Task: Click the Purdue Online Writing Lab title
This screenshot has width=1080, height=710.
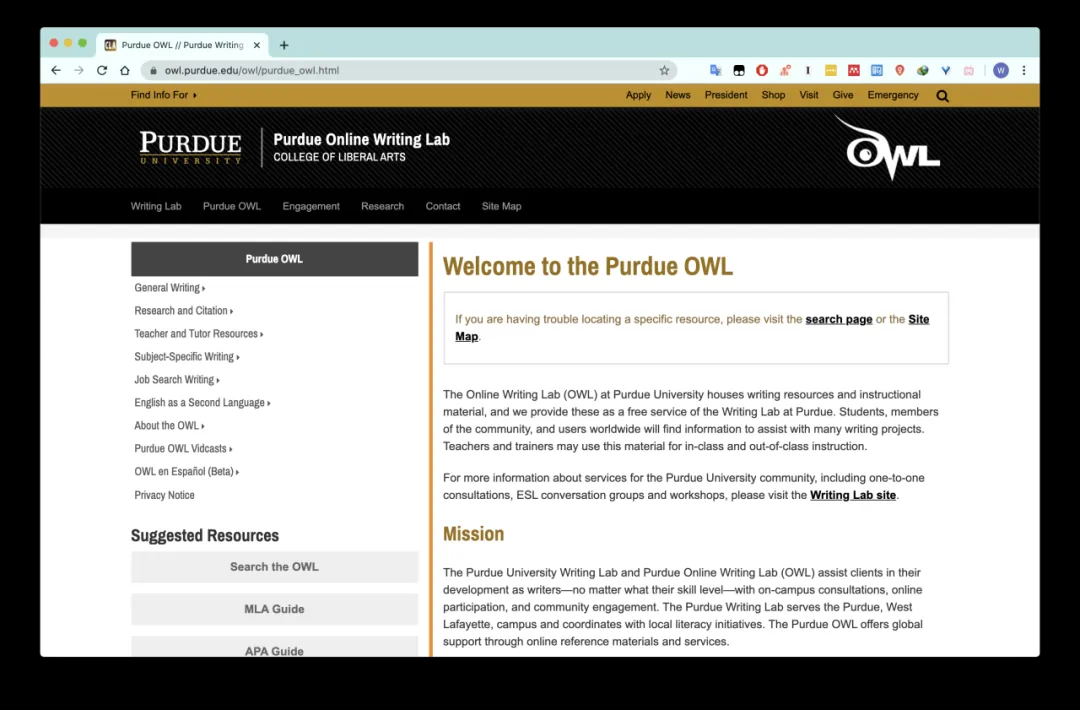Action: click(x=362, y=139)
